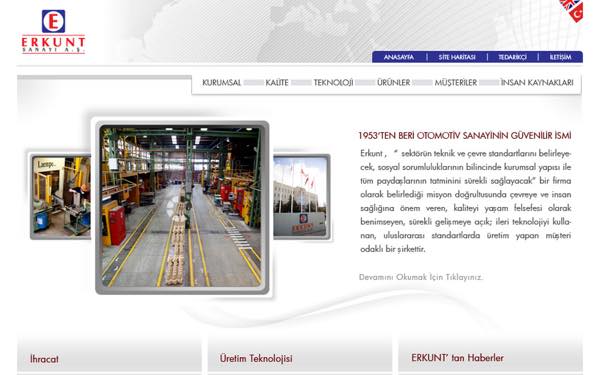Open the İLETİŞİM contact page
600x375 pixels.
click(x=560, y=57)
